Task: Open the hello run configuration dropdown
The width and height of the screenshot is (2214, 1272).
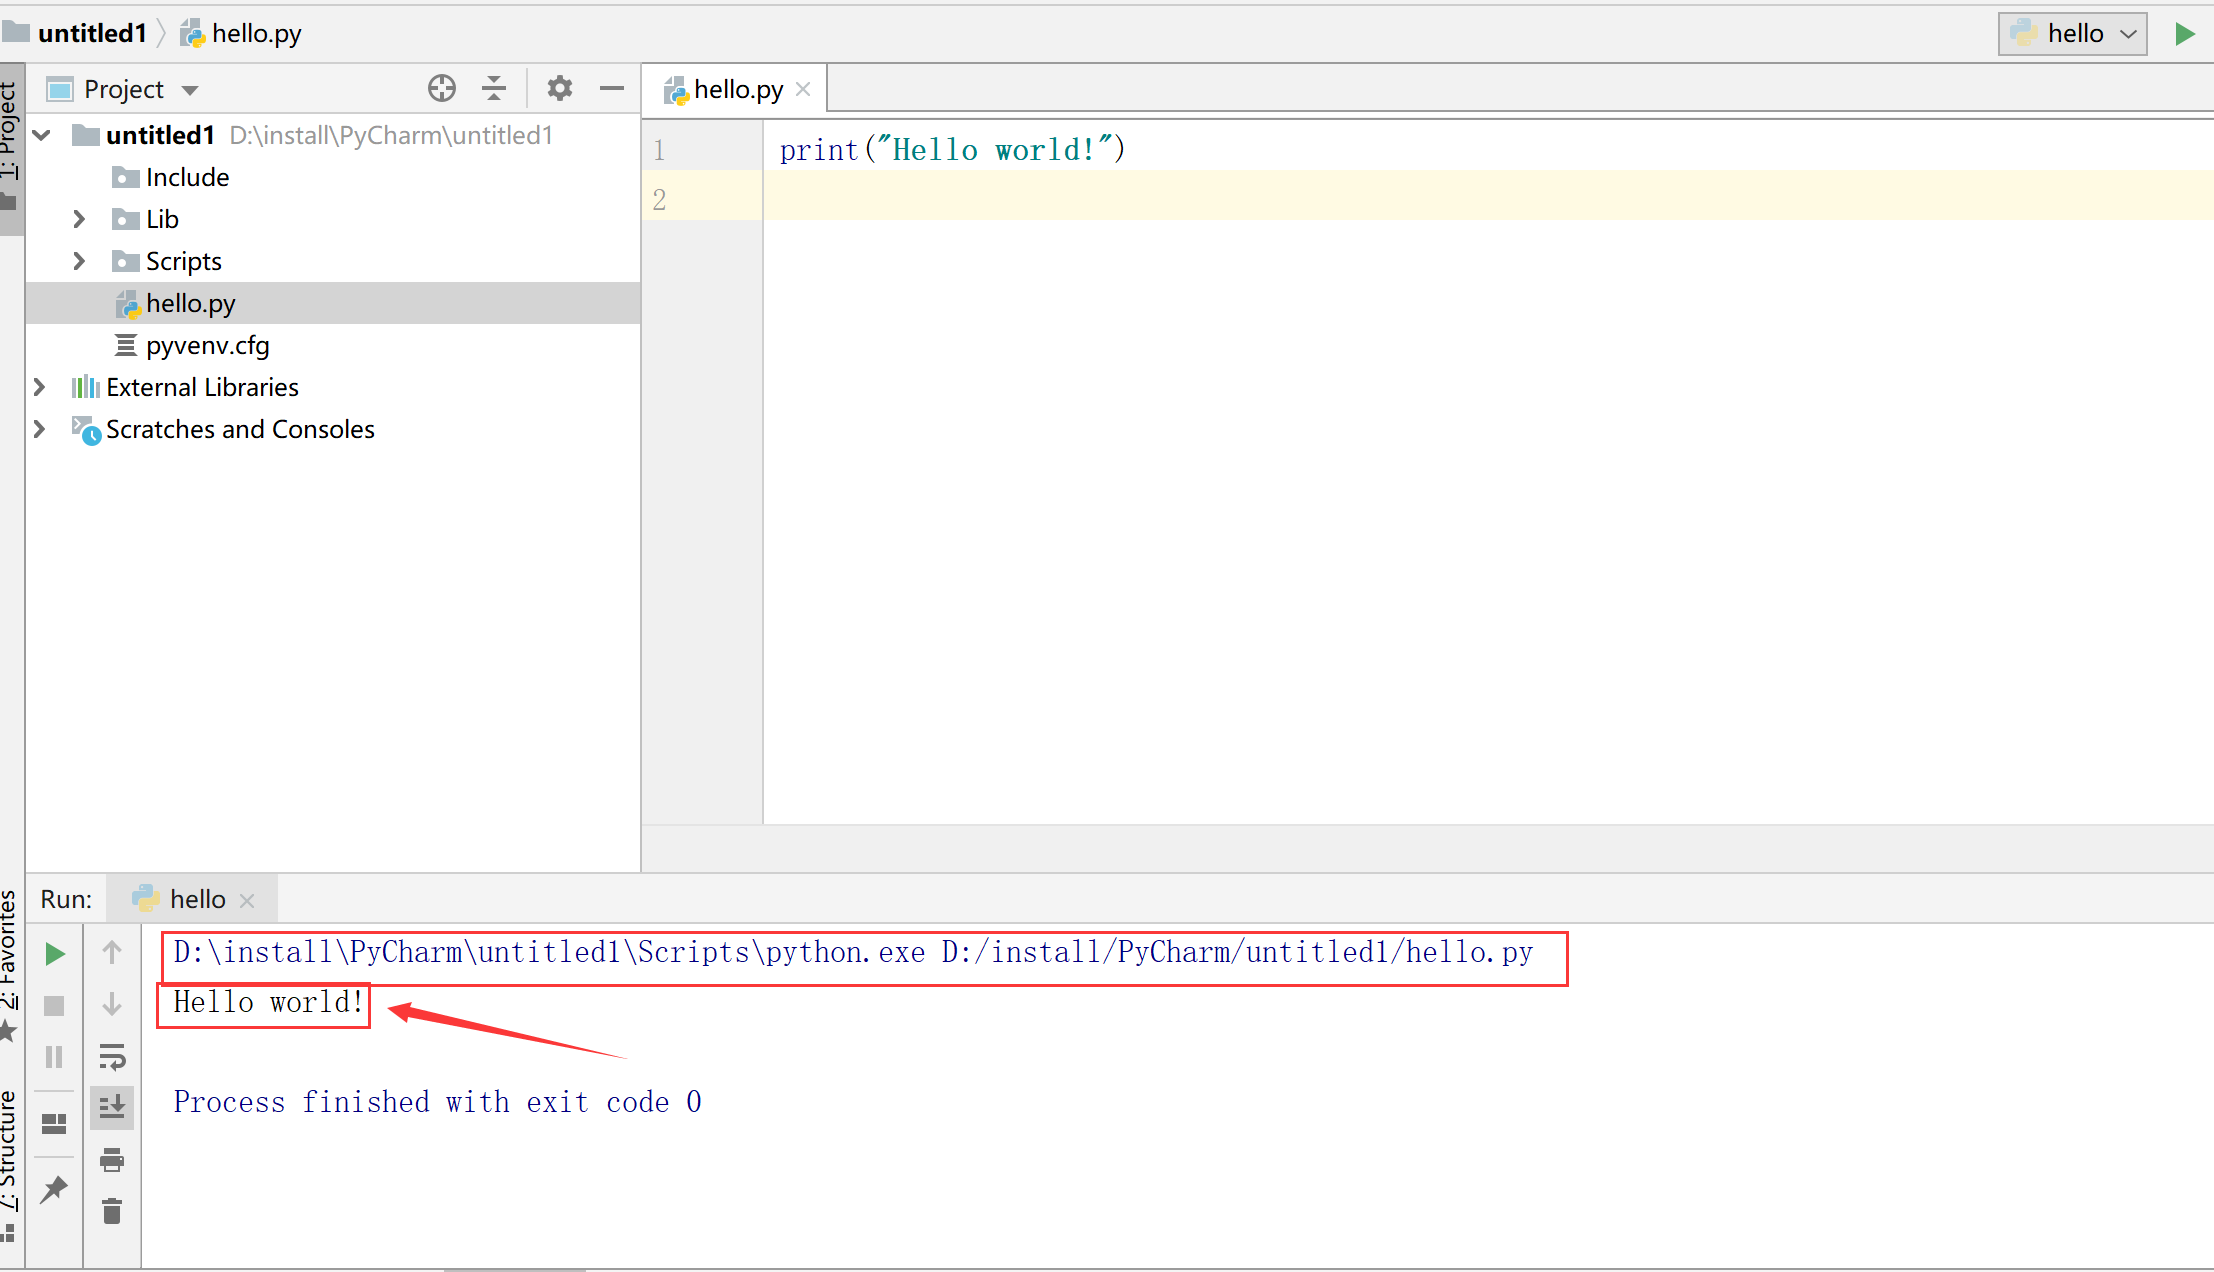Action: [x=2072, y=34]
